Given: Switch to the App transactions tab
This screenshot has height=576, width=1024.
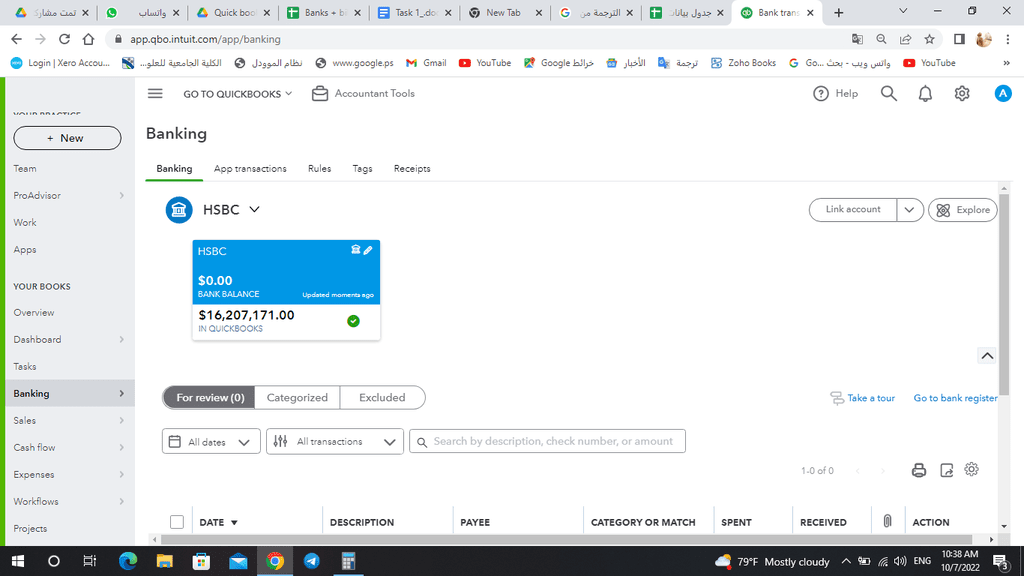Looking at the screenshot, I should [x=250, y=168].
